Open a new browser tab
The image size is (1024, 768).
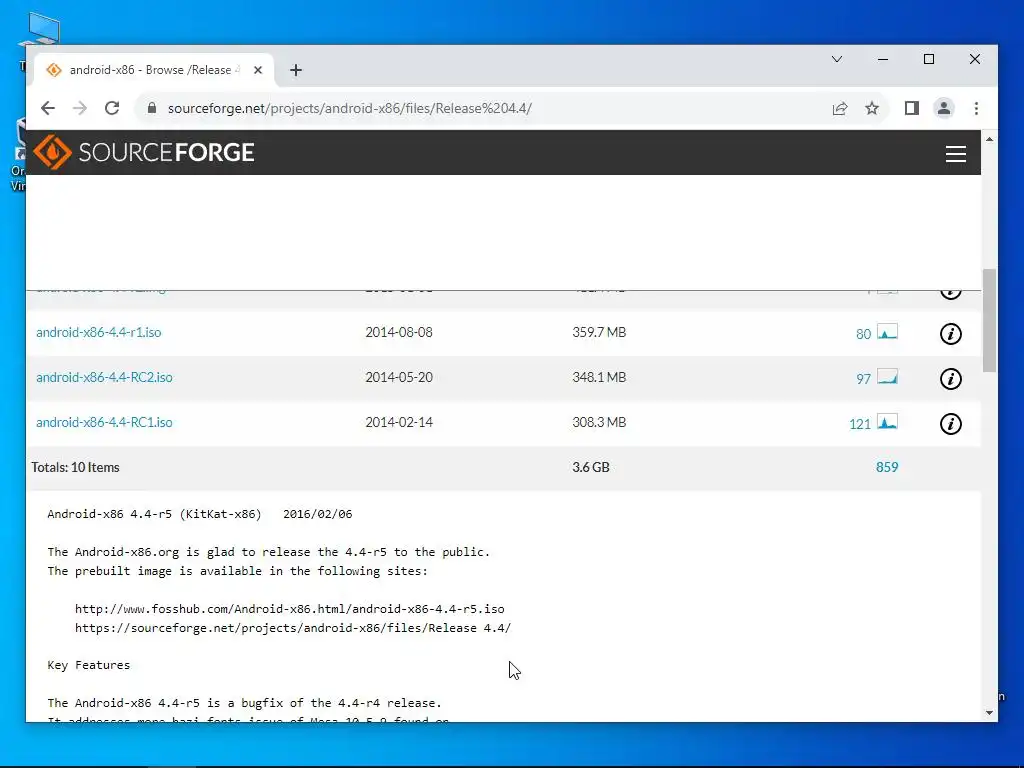[x=296, y=70]
